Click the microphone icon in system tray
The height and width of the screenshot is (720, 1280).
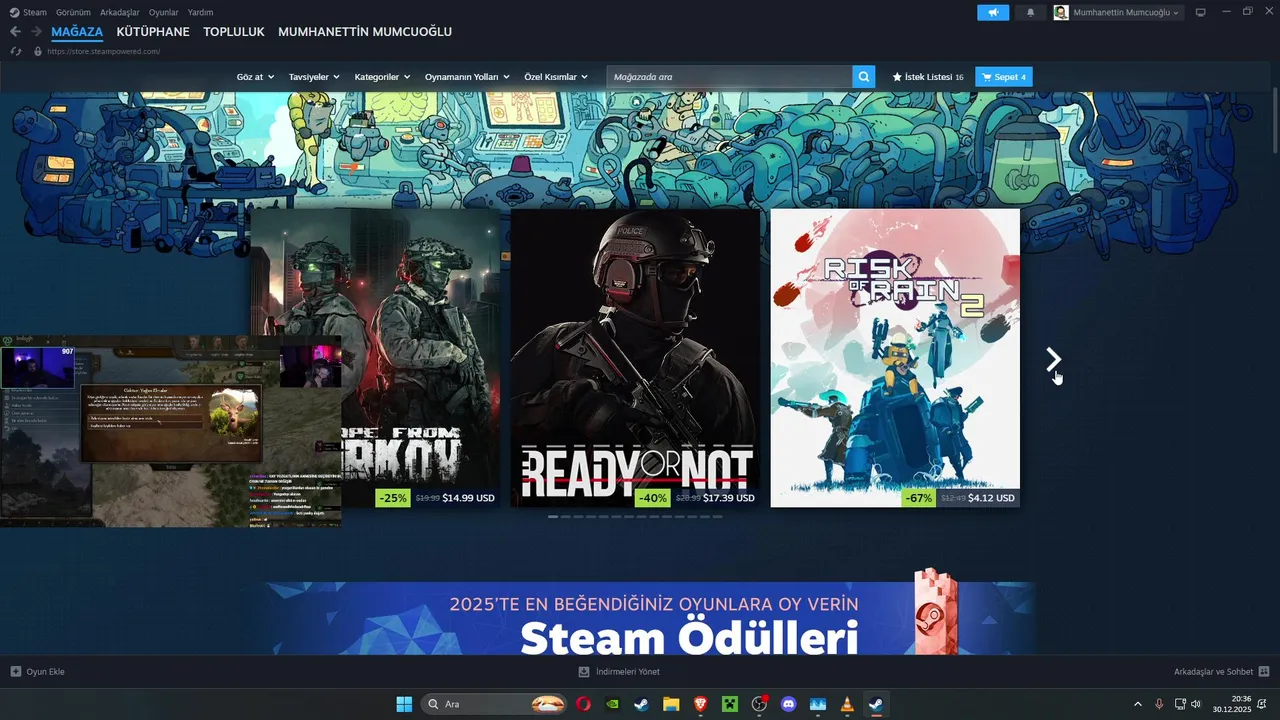coord(1159,704)
